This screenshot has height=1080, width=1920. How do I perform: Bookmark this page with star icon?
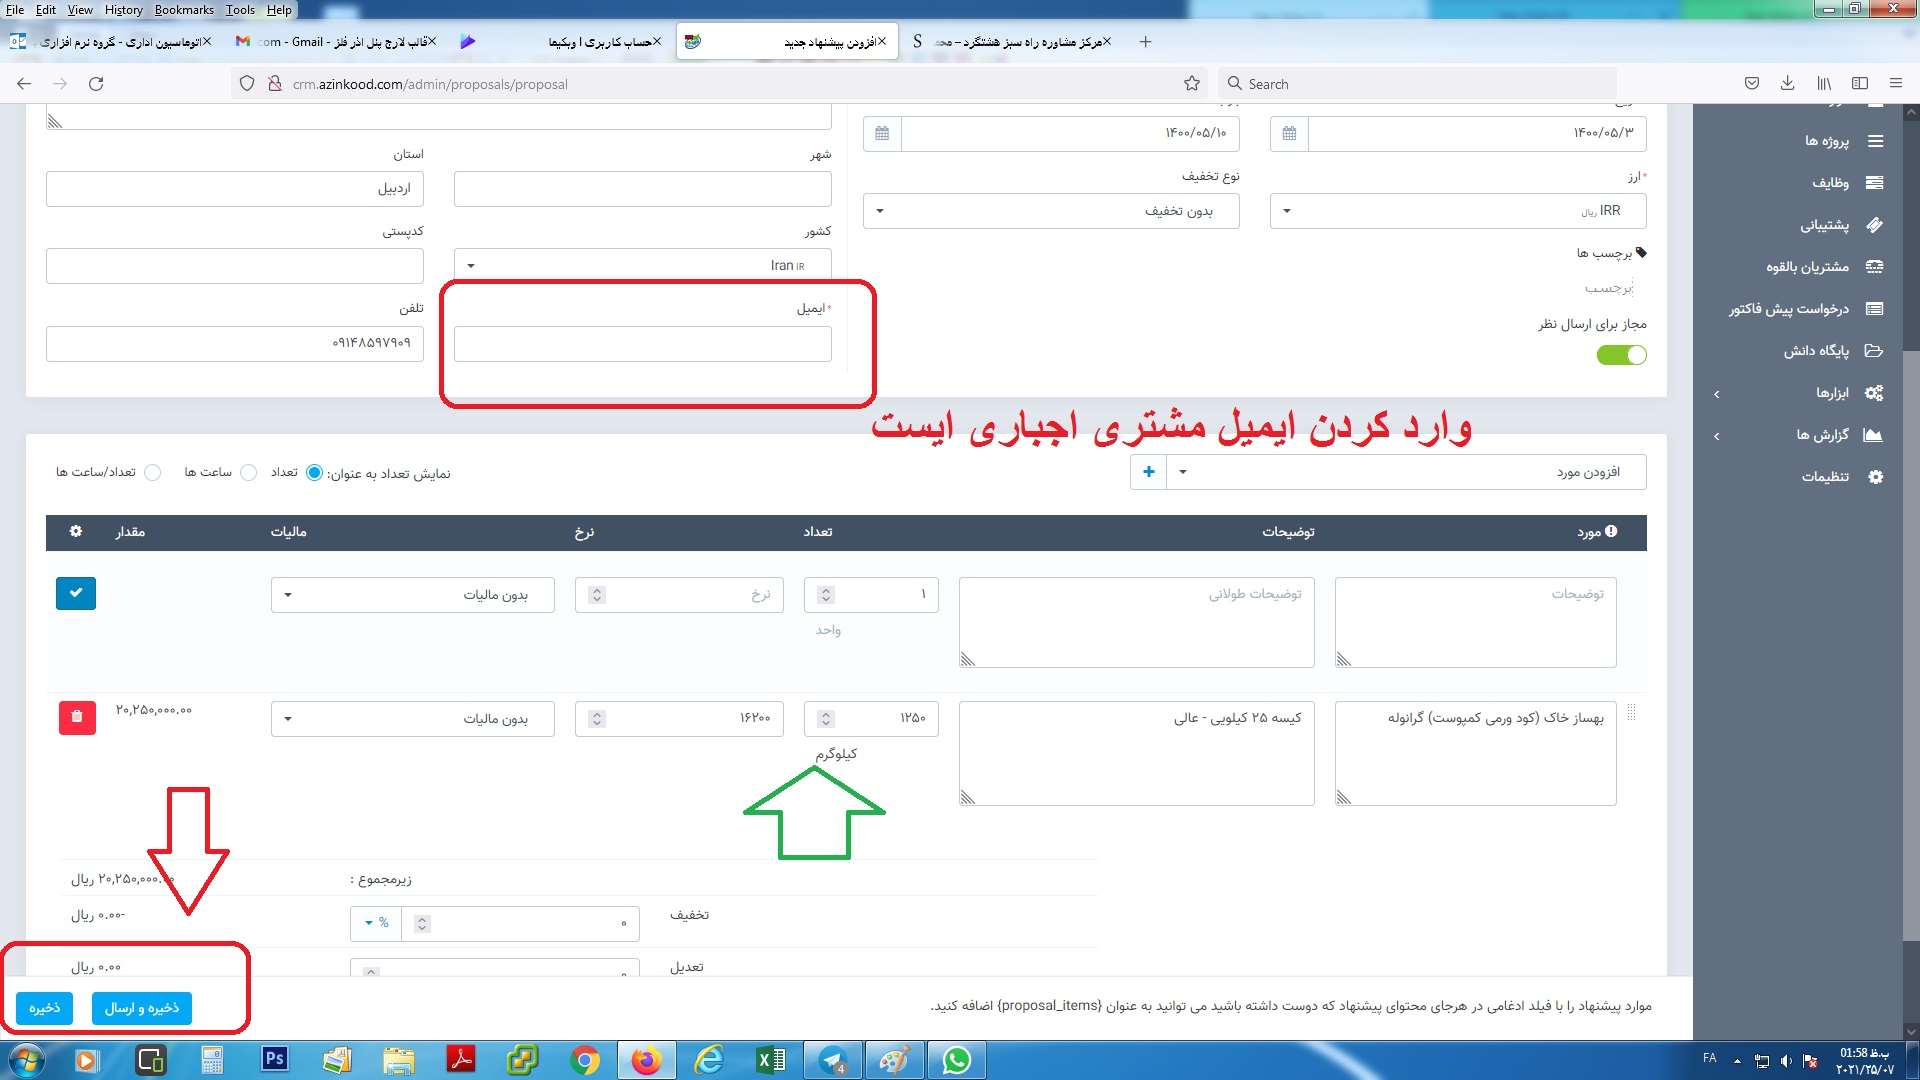[x=1192, y=84]
